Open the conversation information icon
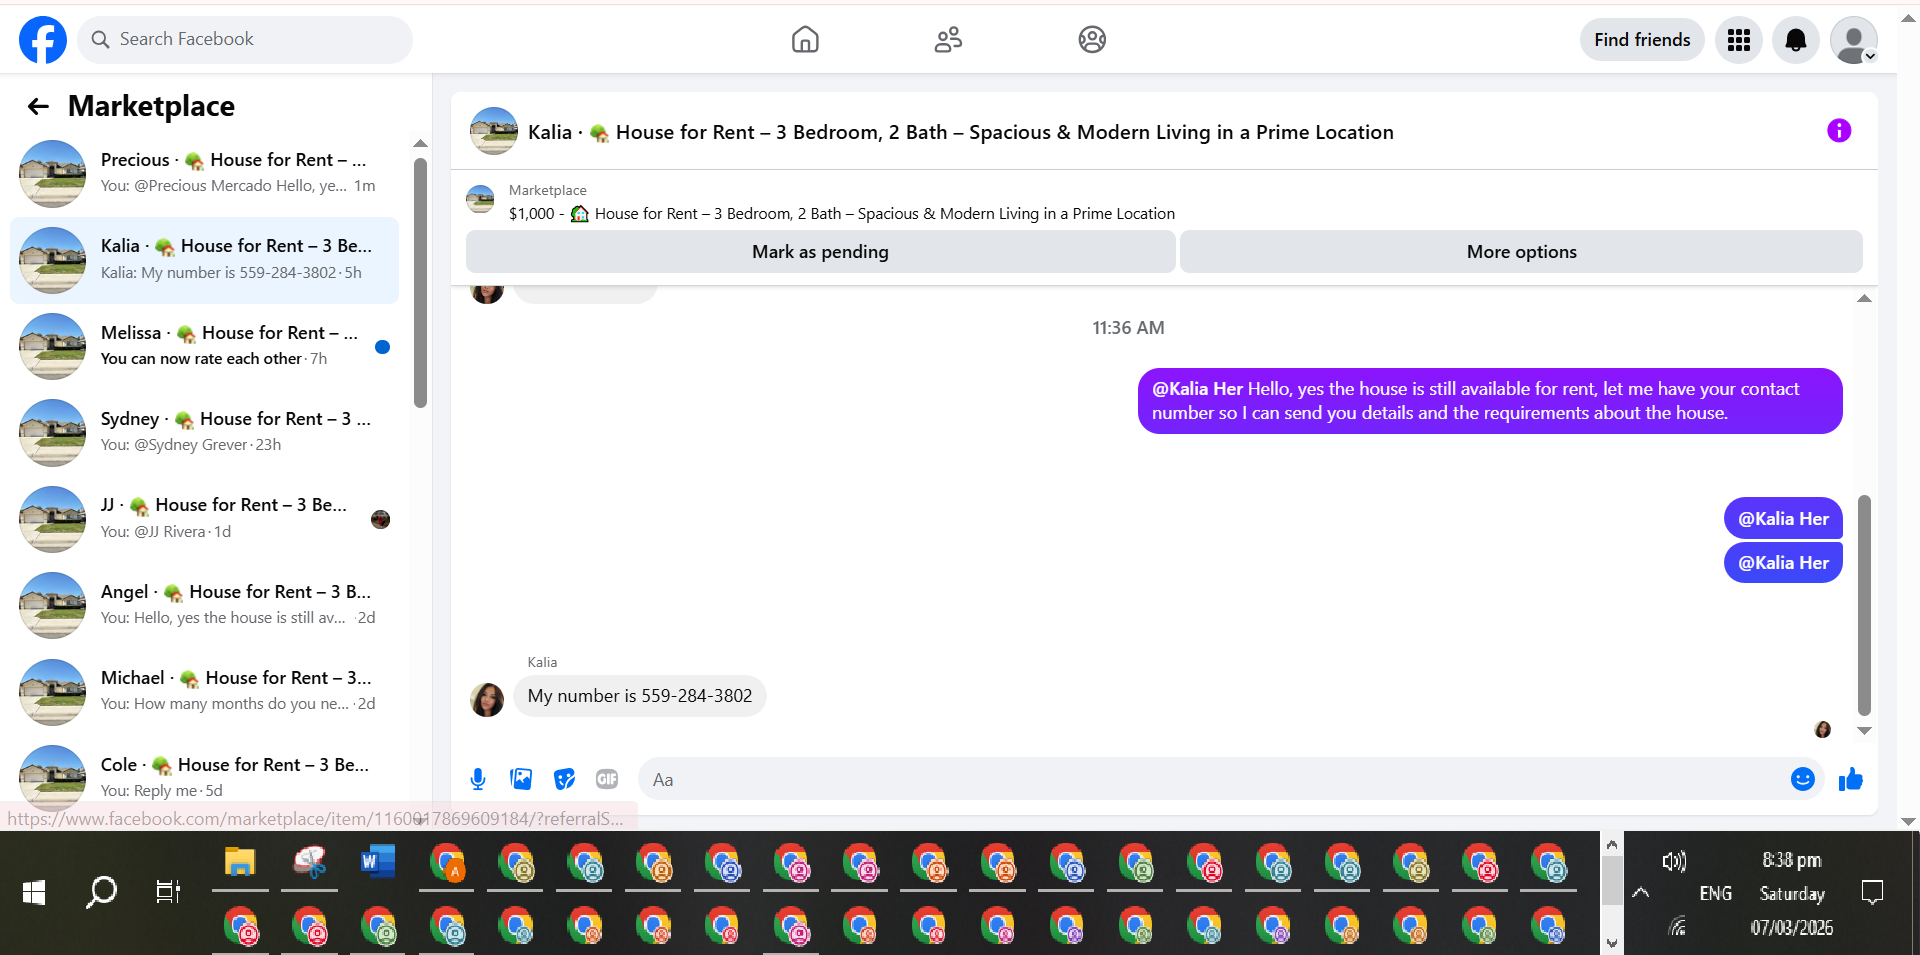Screen dimensions: 1920x955 pos(1839,131)
